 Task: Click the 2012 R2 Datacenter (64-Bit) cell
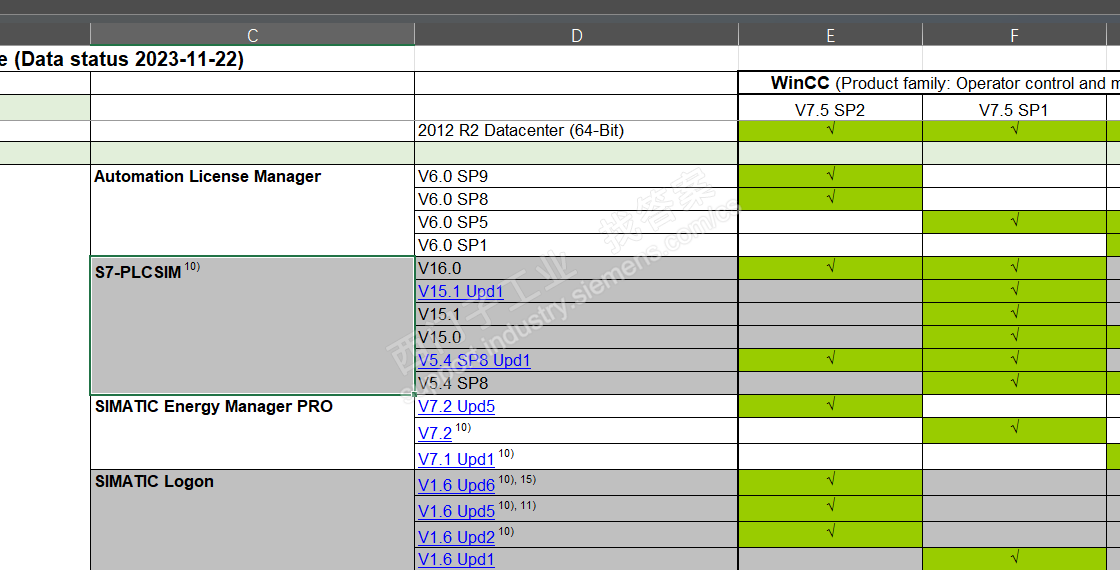click(576, 131)
